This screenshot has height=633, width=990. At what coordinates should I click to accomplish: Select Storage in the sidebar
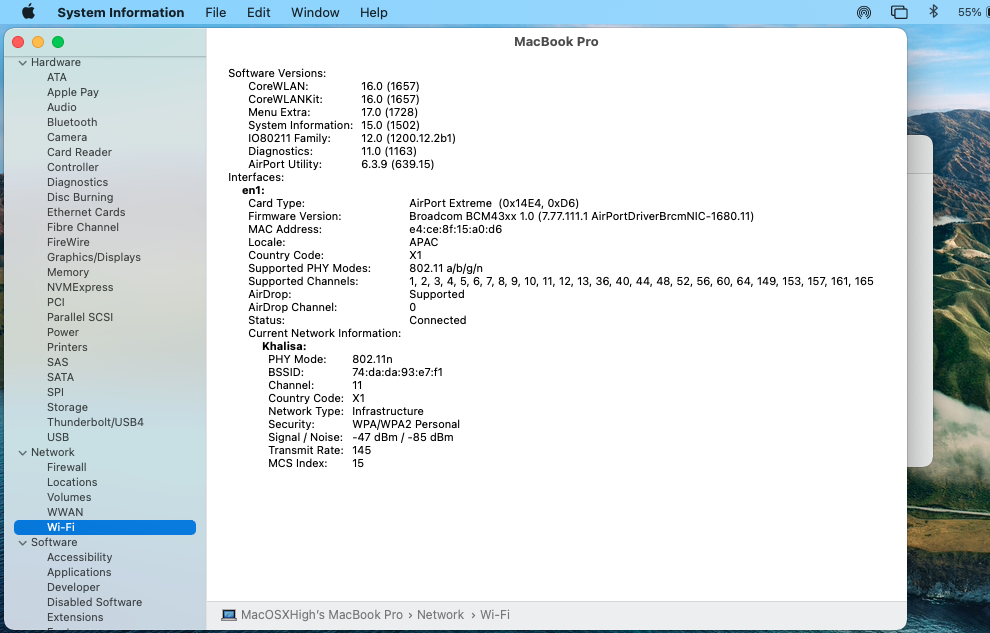[67, 408]
